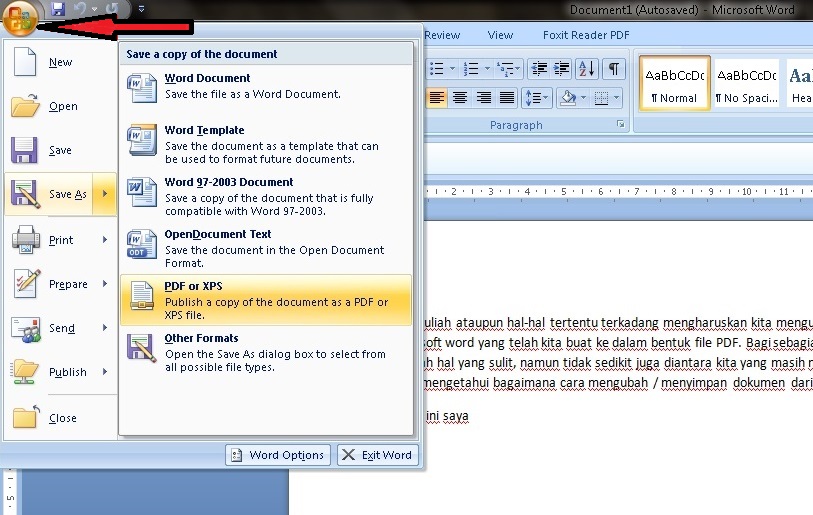Click the horizontal ruler
The width and height of the screenshot is (813, 515).
[619, 191]
